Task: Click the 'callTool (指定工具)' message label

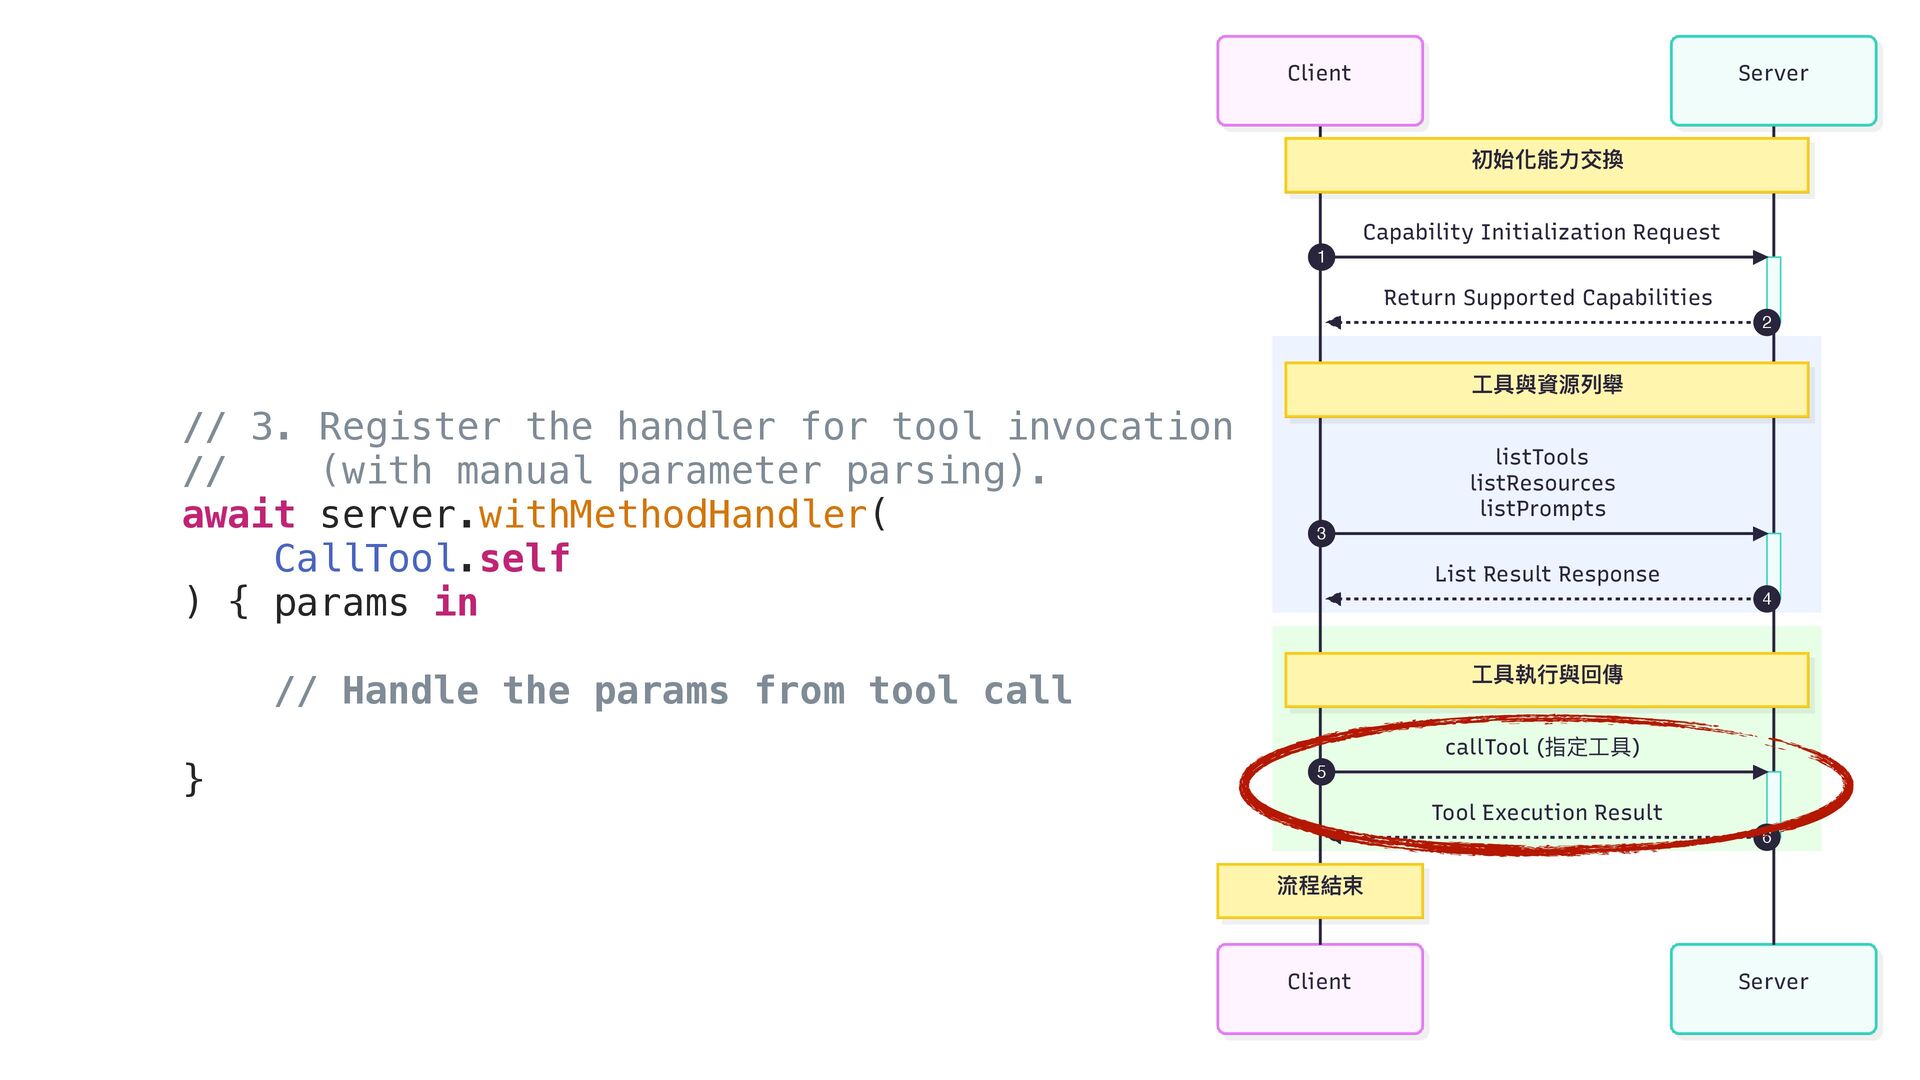Action: (1542, 747)
